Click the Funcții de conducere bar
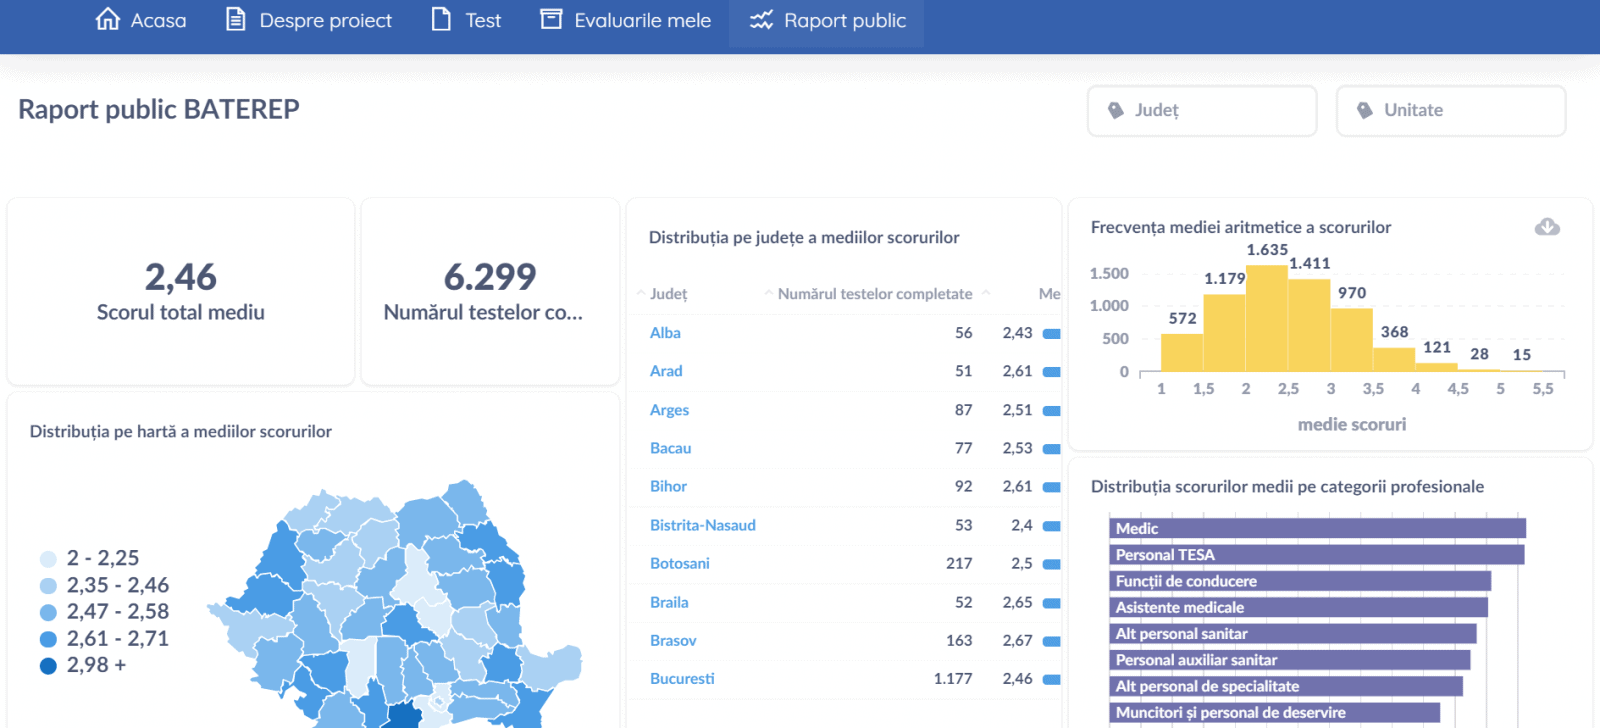 [x=1300, y=581]
